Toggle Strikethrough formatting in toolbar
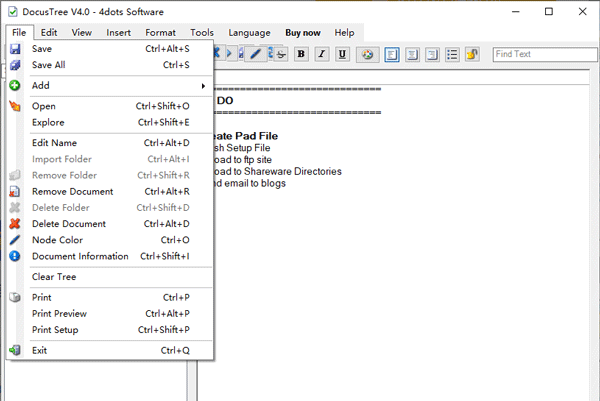The image size is (600, 401). click(281, 54)
